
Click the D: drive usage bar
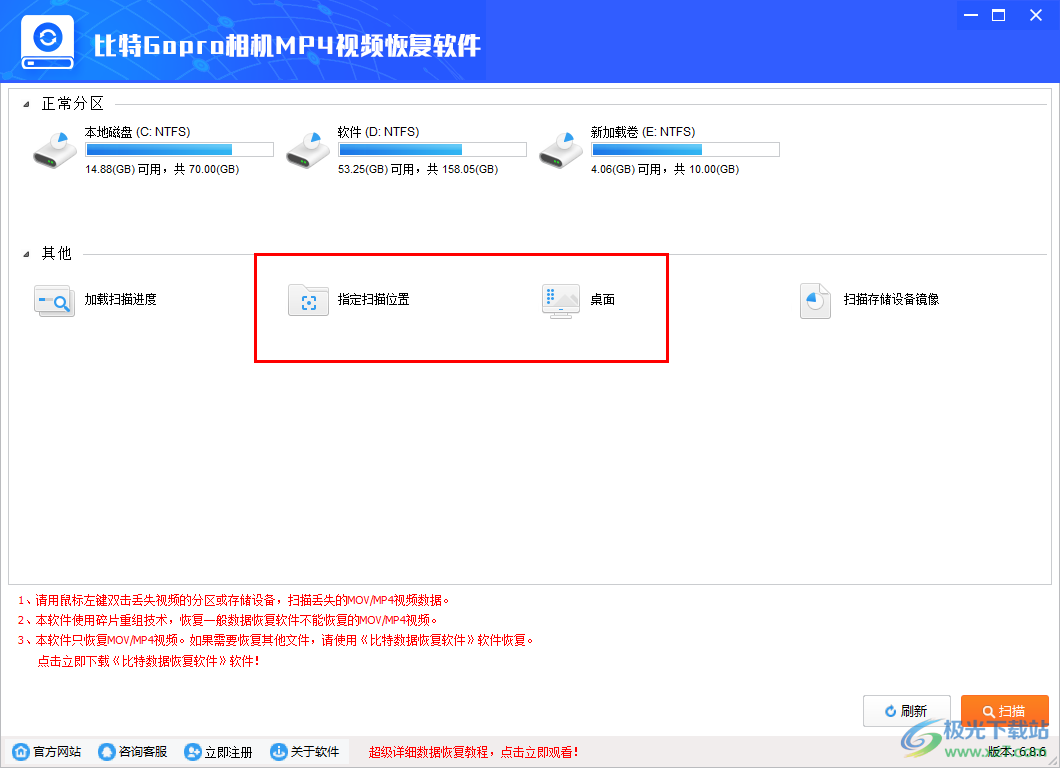(x=432, y=149)
